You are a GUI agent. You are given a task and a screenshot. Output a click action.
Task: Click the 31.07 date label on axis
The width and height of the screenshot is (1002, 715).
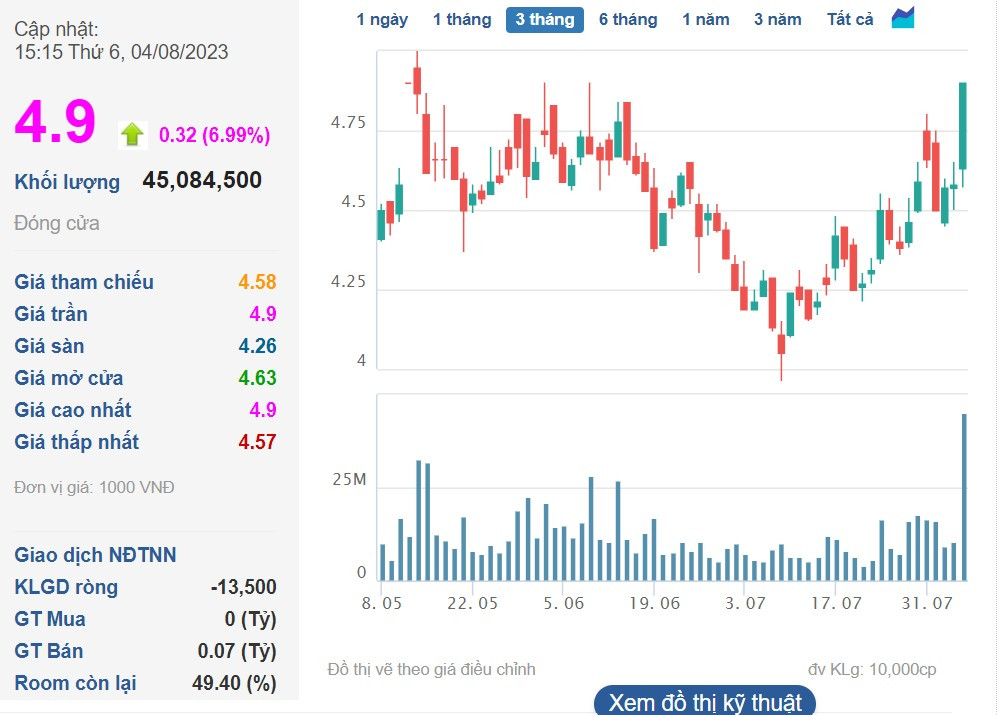[x=927, y=603]
